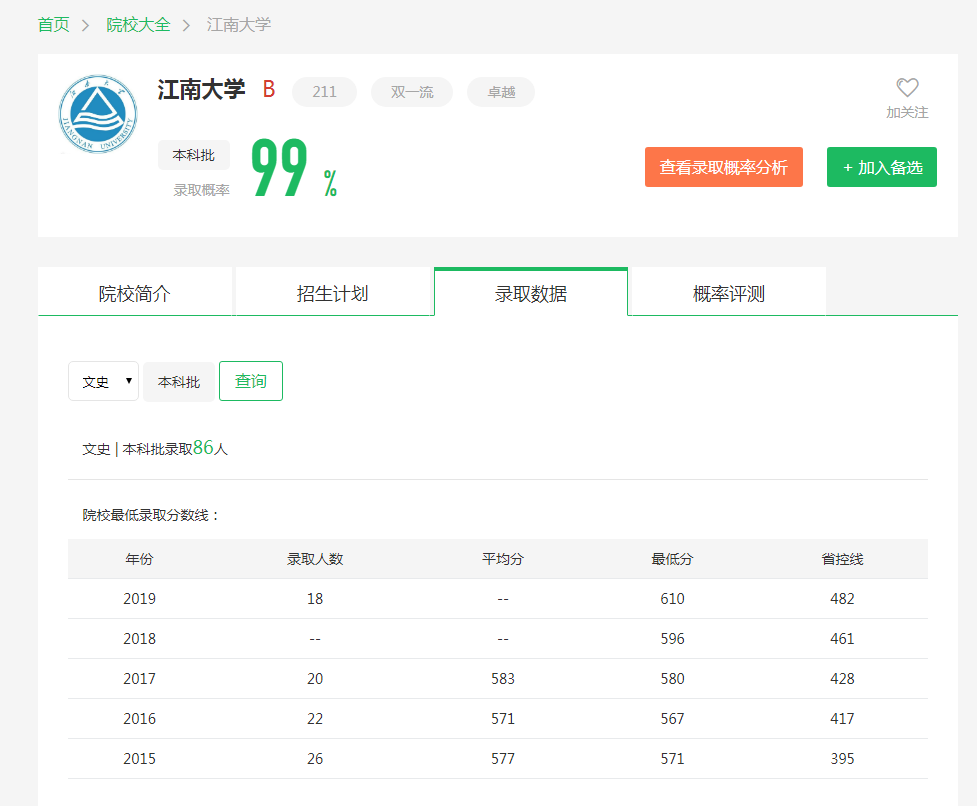This screenshot has height=806, width=977.
Task: Click the 加入备选 button
Action: [x=881, y=167]
